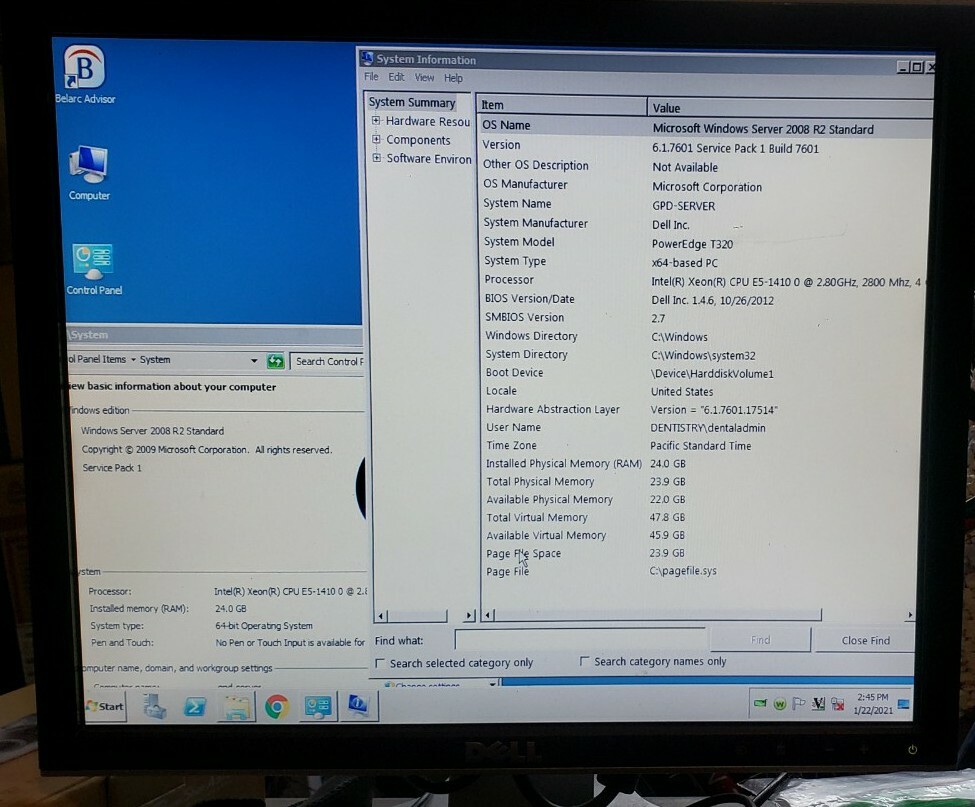Open Google Chrome from the taskbar
Image resolution: width=975 pixels, height=807 pixels.
tap(277, 707)
